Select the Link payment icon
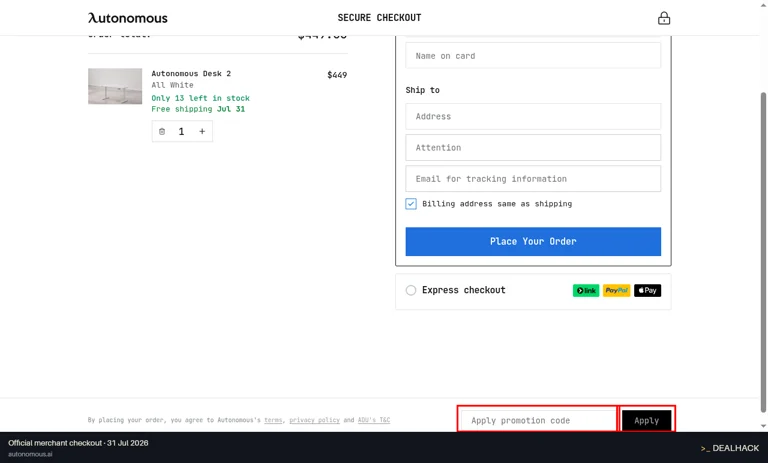 [x=586, y=291]
